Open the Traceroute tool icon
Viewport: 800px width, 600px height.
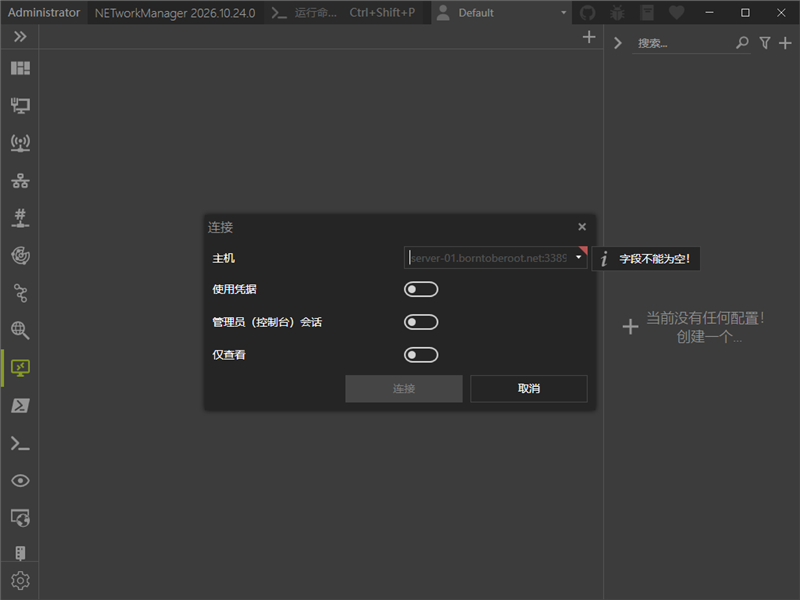[20, 293]
